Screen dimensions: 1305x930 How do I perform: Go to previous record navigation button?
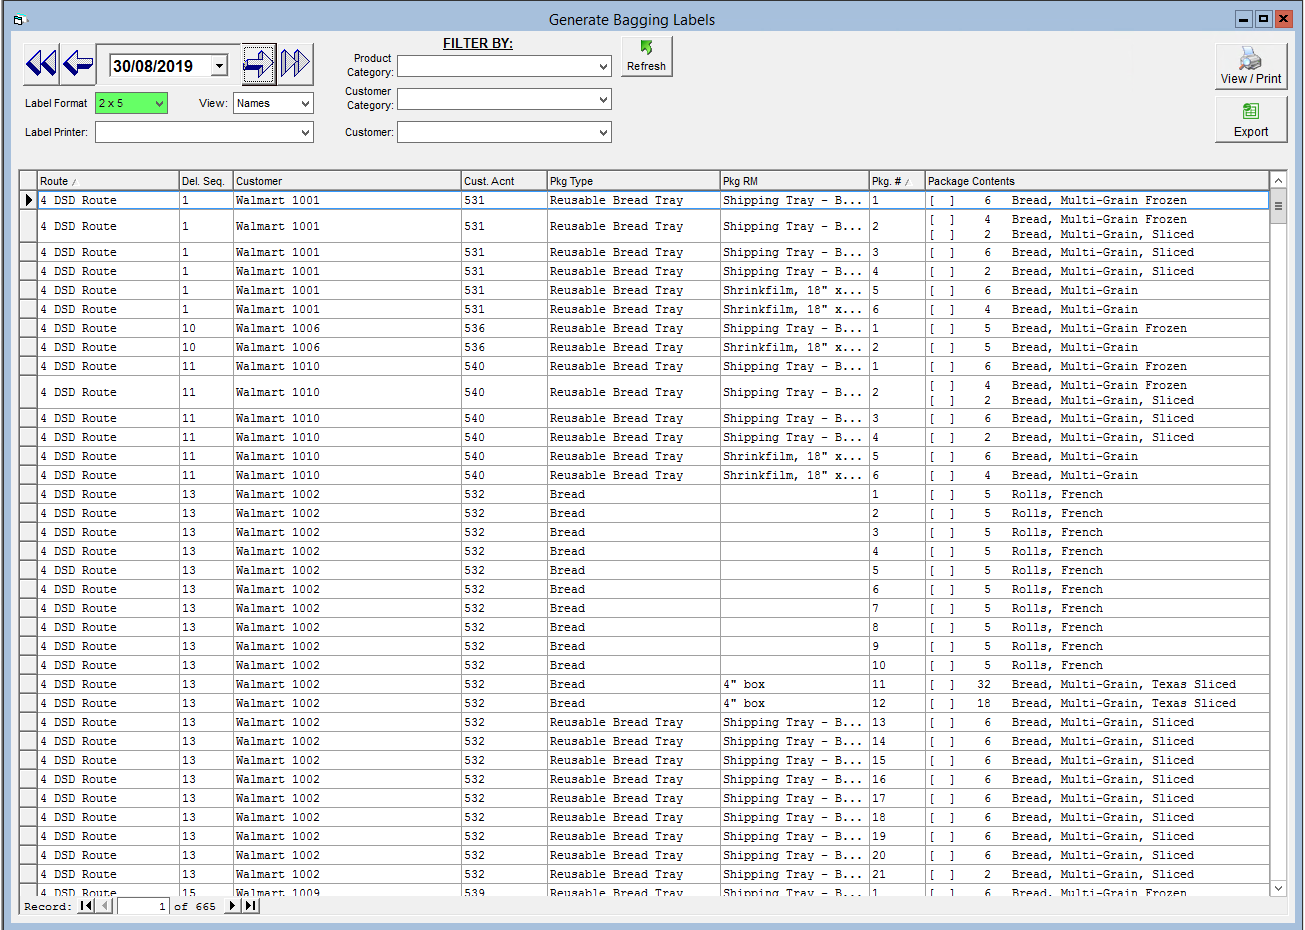click(x=105, y=905)
